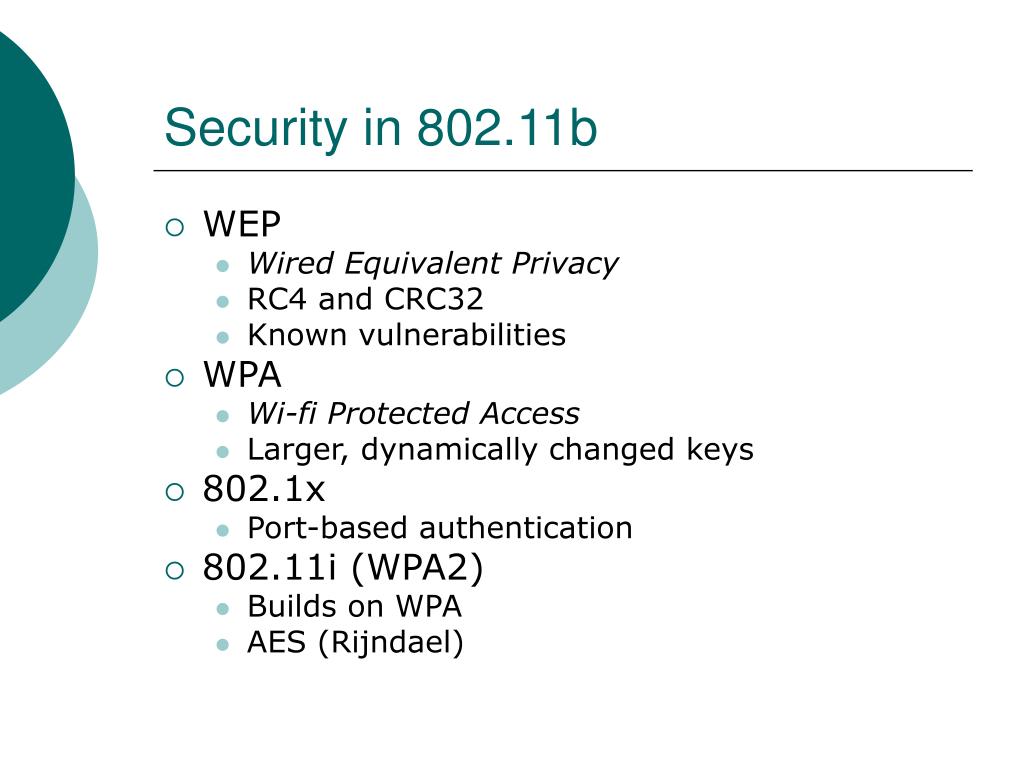Viewport: 1024px width, 768px height.
Task: Click the dot bullet before Wired Equivalent Privacy
Action: tap(223, 266)
